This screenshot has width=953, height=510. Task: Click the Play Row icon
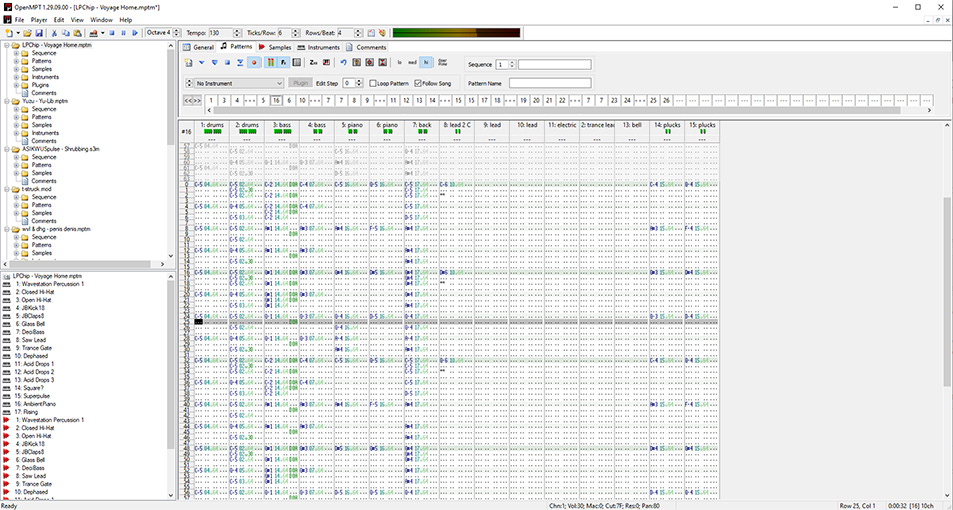pyautogui.click(x=240, y=62)
